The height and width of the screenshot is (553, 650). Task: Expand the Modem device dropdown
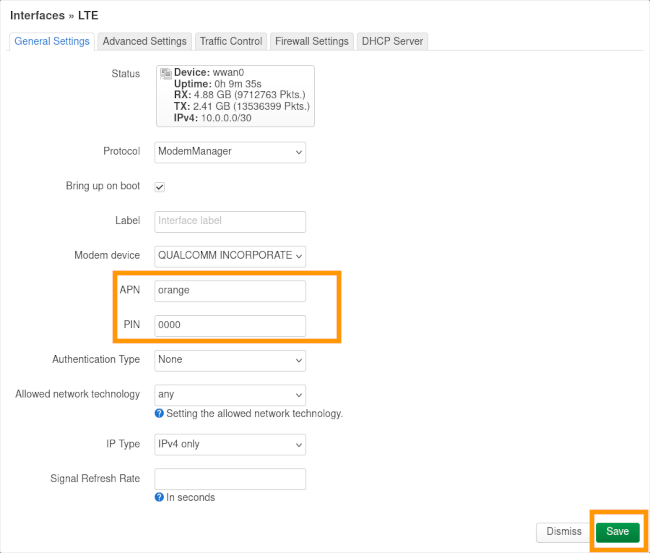click(230, 256)
